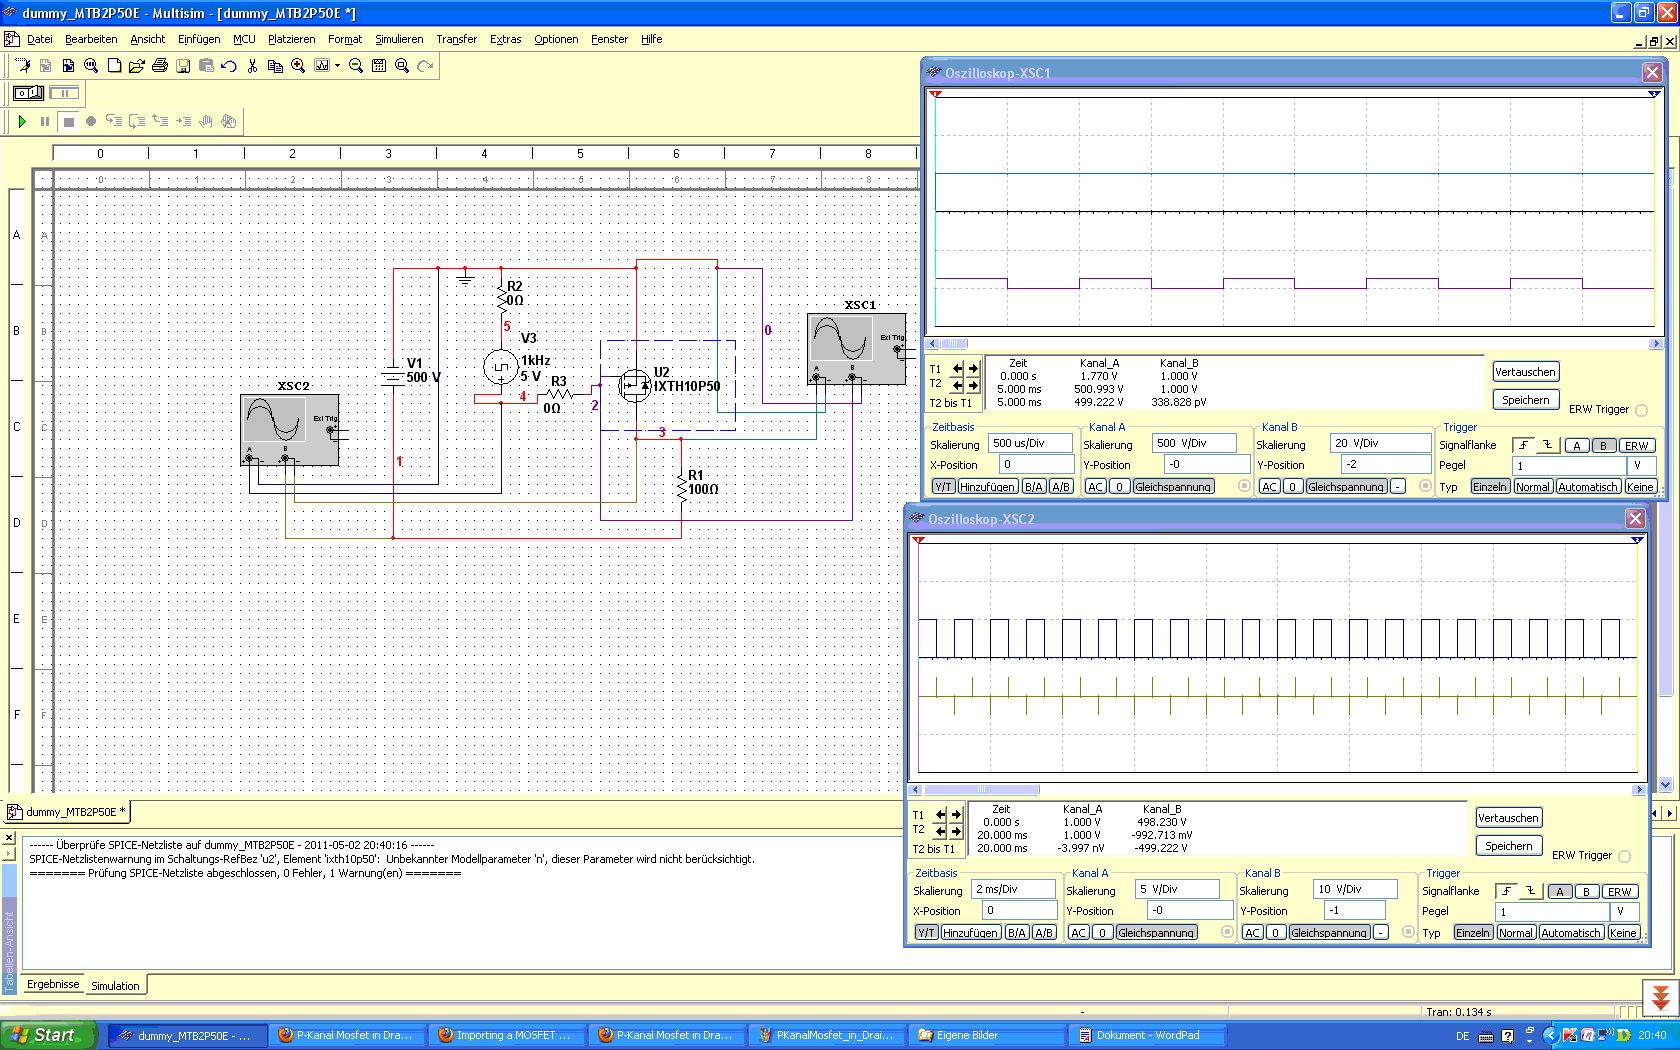The width and height of the screenshot is (1680, 1050).
Task: Click Speichern button in XSC2 oscilloscope
Action: [x=1508, y=846]
